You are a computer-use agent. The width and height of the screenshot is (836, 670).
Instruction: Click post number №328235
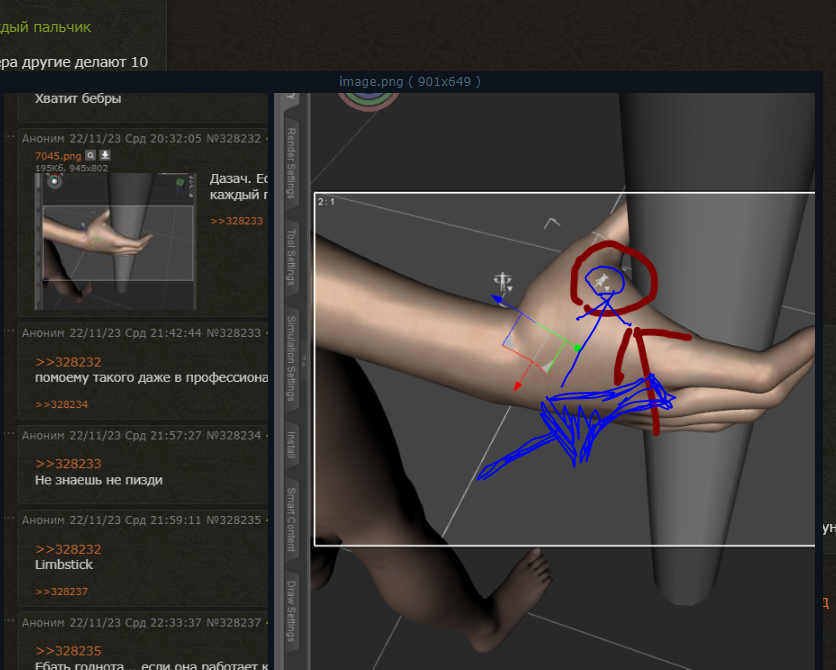pyautogui.click(x=234, y=520)
